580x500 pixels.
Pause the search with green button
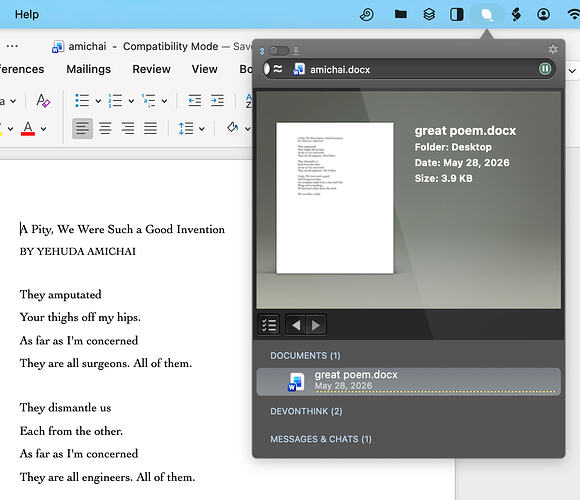545,69
